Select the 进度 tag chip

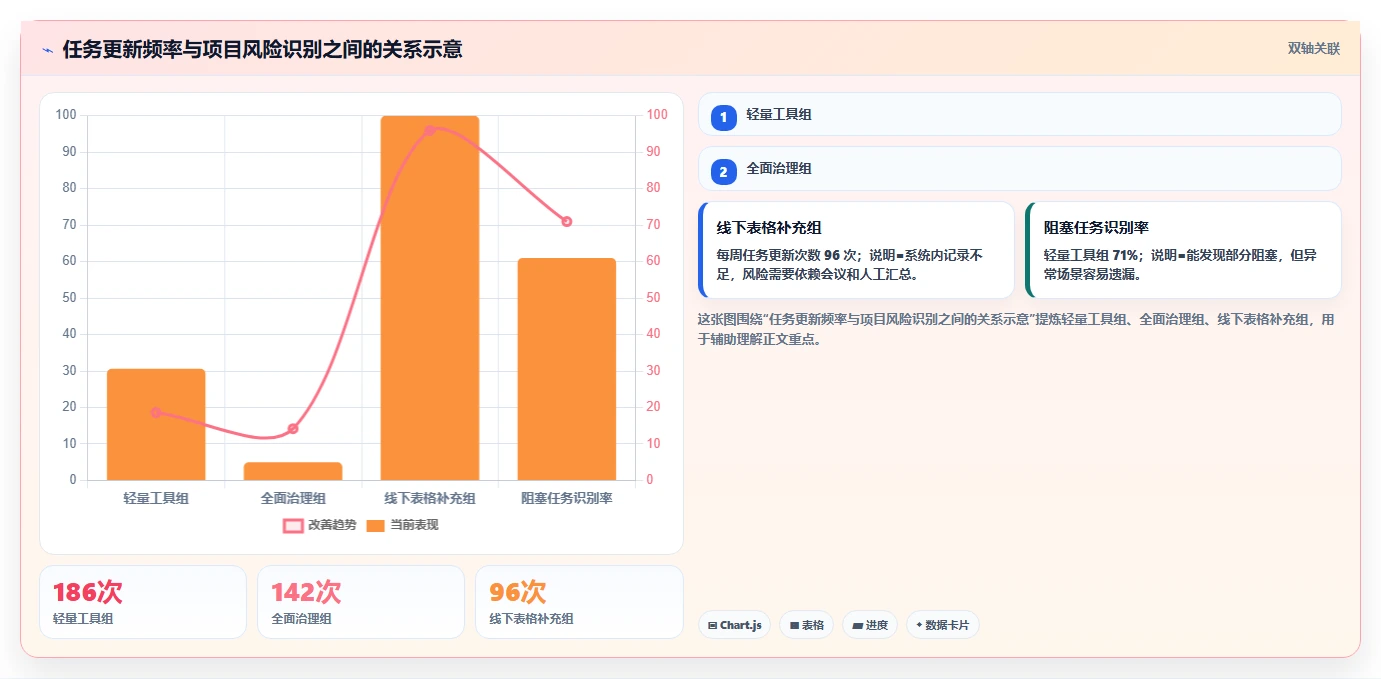pos(870,625)
